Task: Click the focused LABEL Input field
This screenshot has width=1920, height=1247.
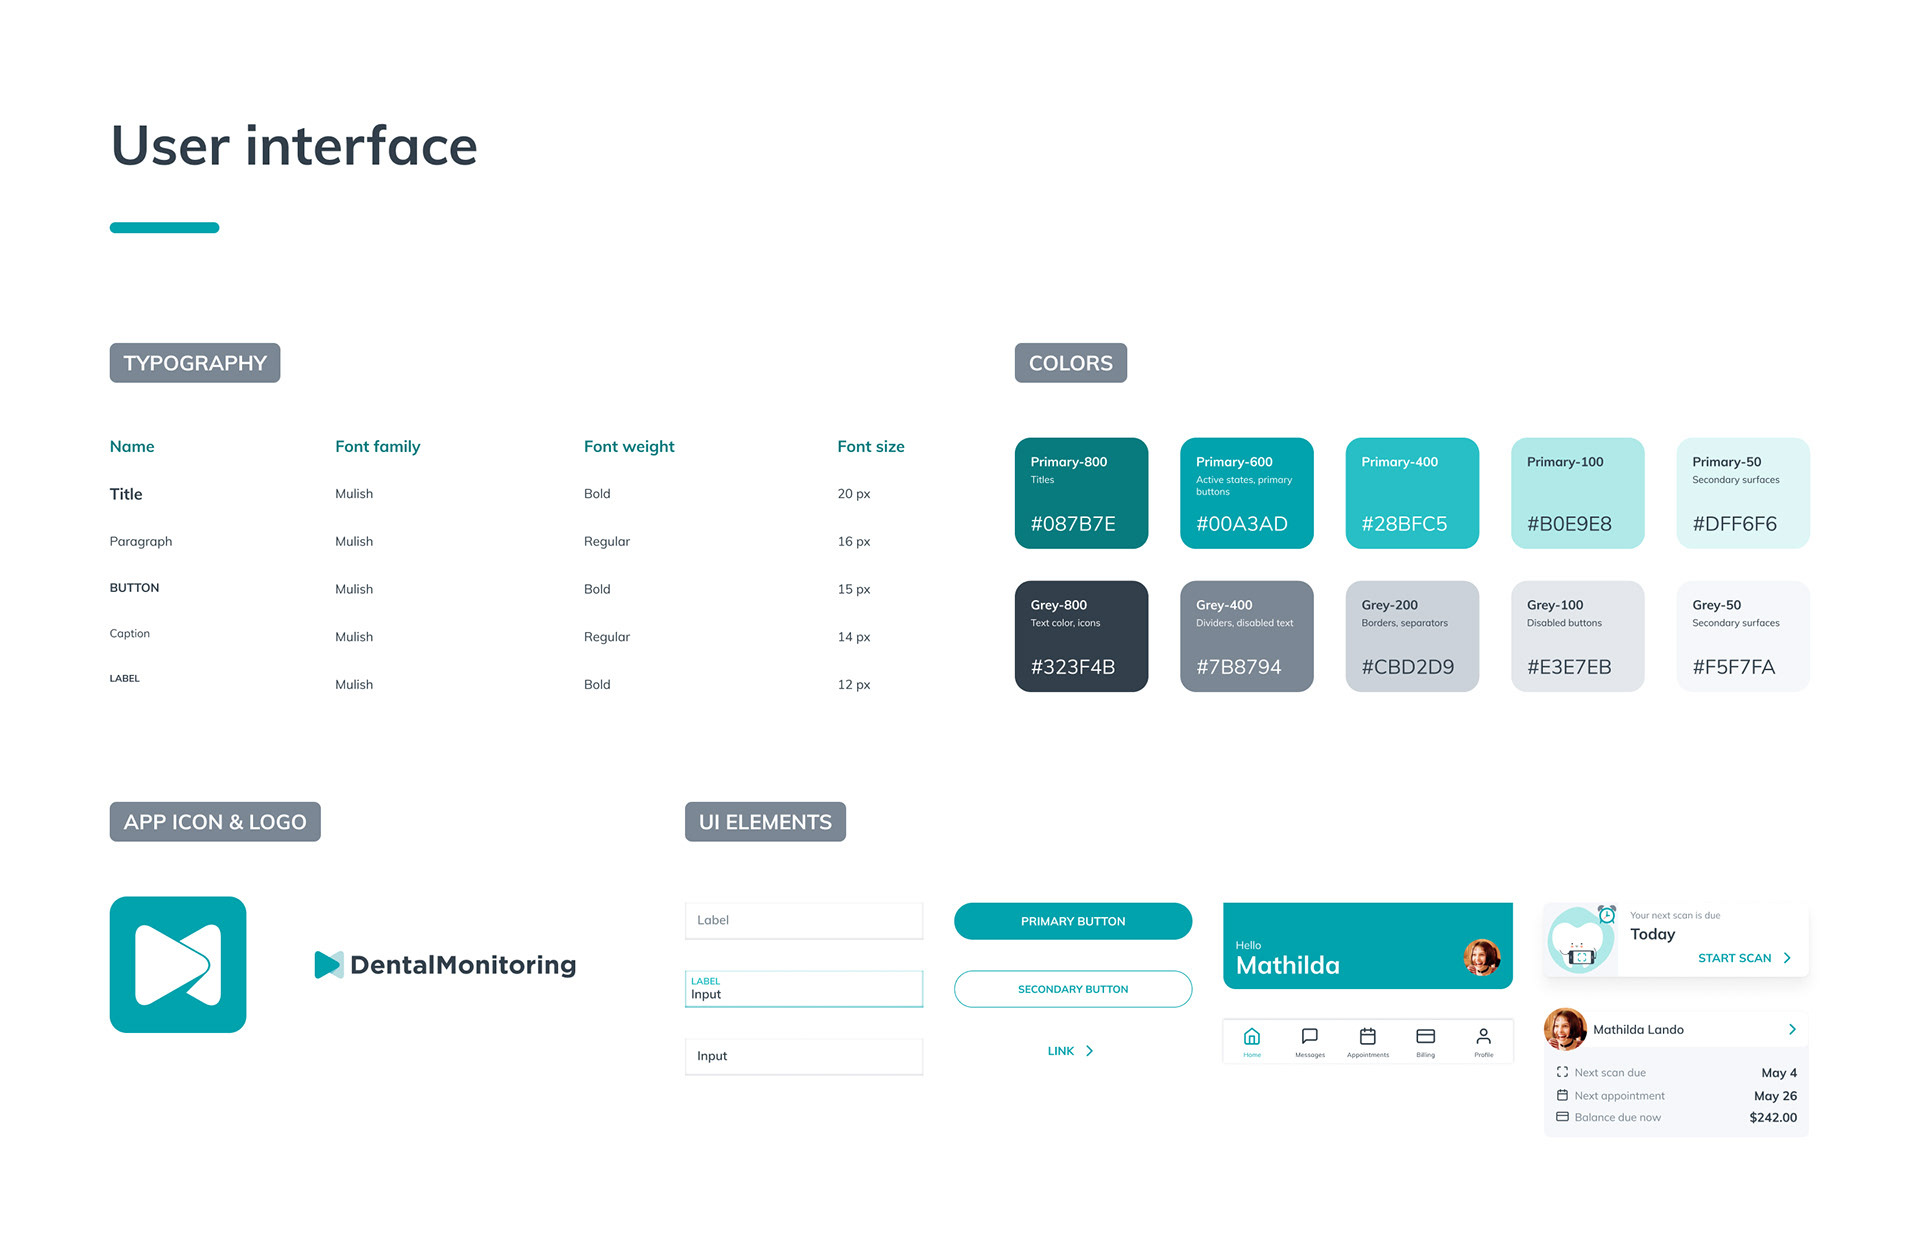Action: [x=804, y=989]
